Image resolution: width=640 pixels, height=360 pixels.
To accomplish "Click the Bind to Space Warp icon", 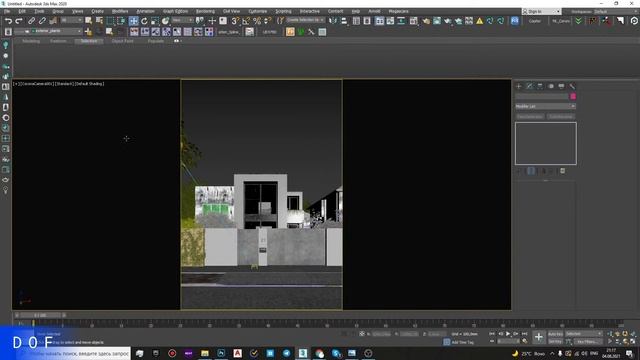I will coord(53,21).
